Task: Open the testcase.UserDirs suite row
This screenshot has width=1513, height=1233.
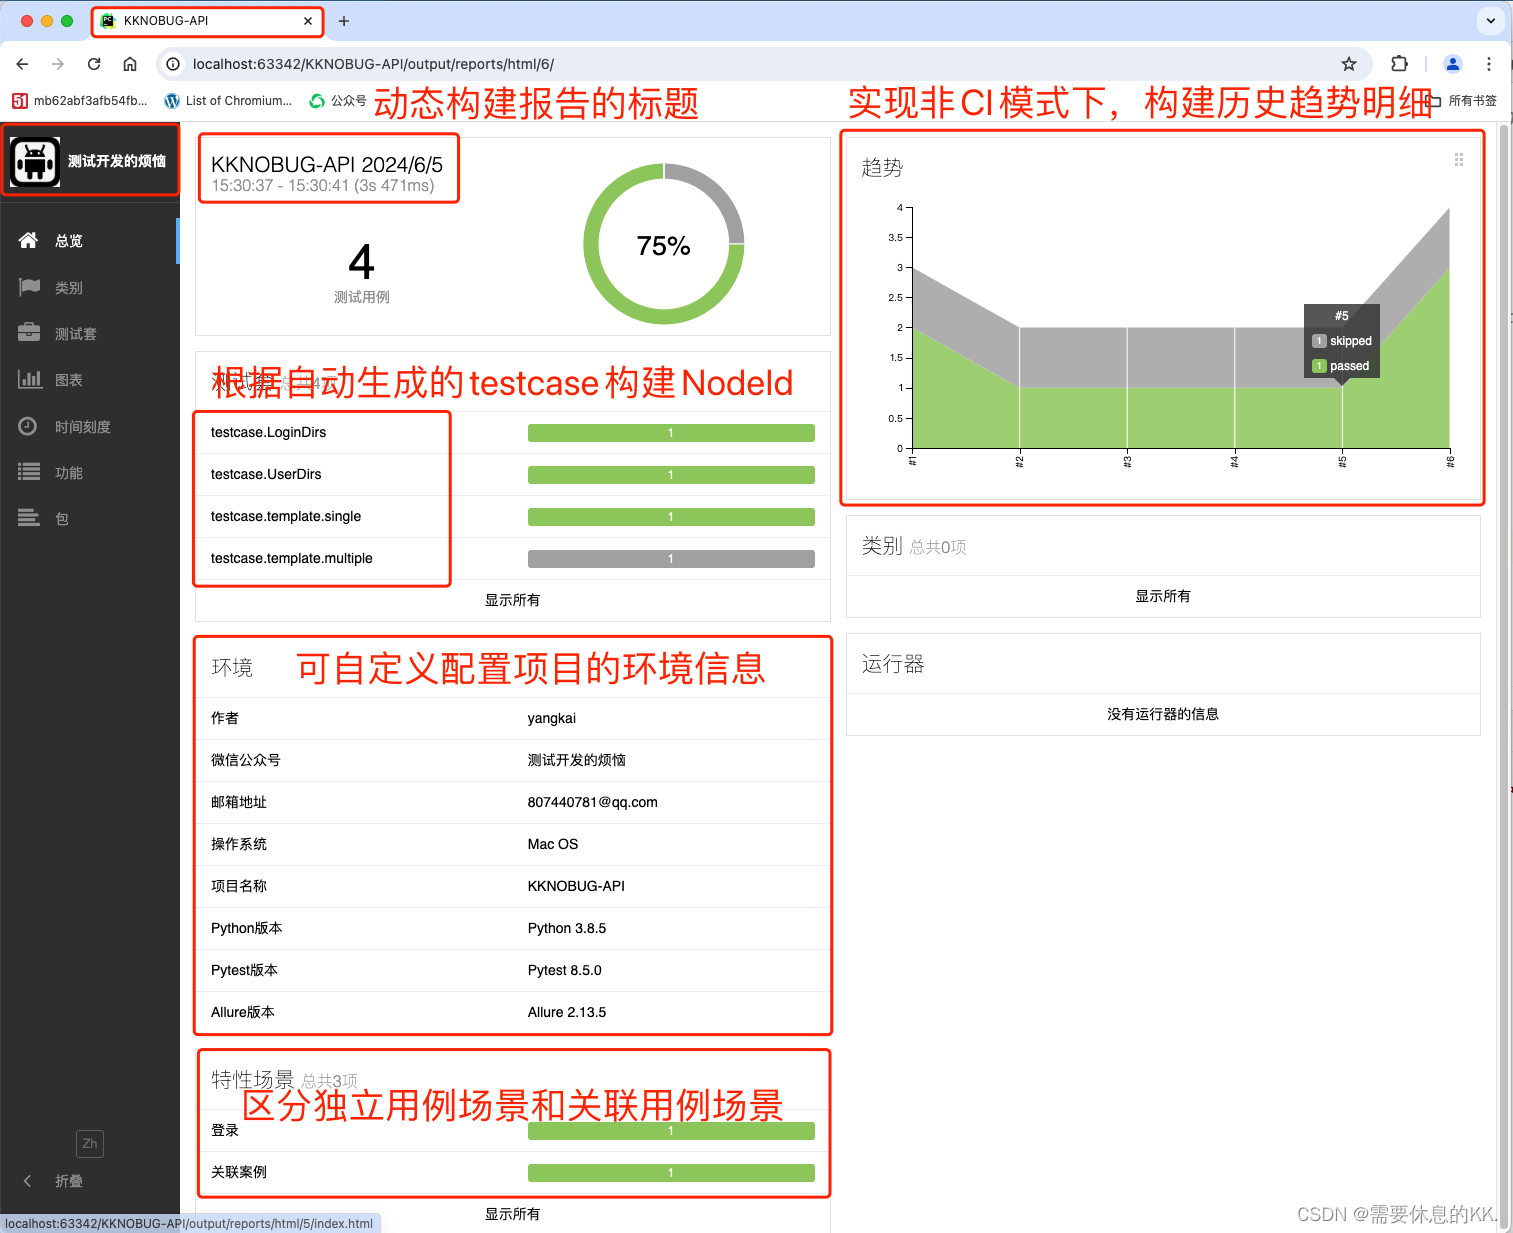Action: click(512, 474)
